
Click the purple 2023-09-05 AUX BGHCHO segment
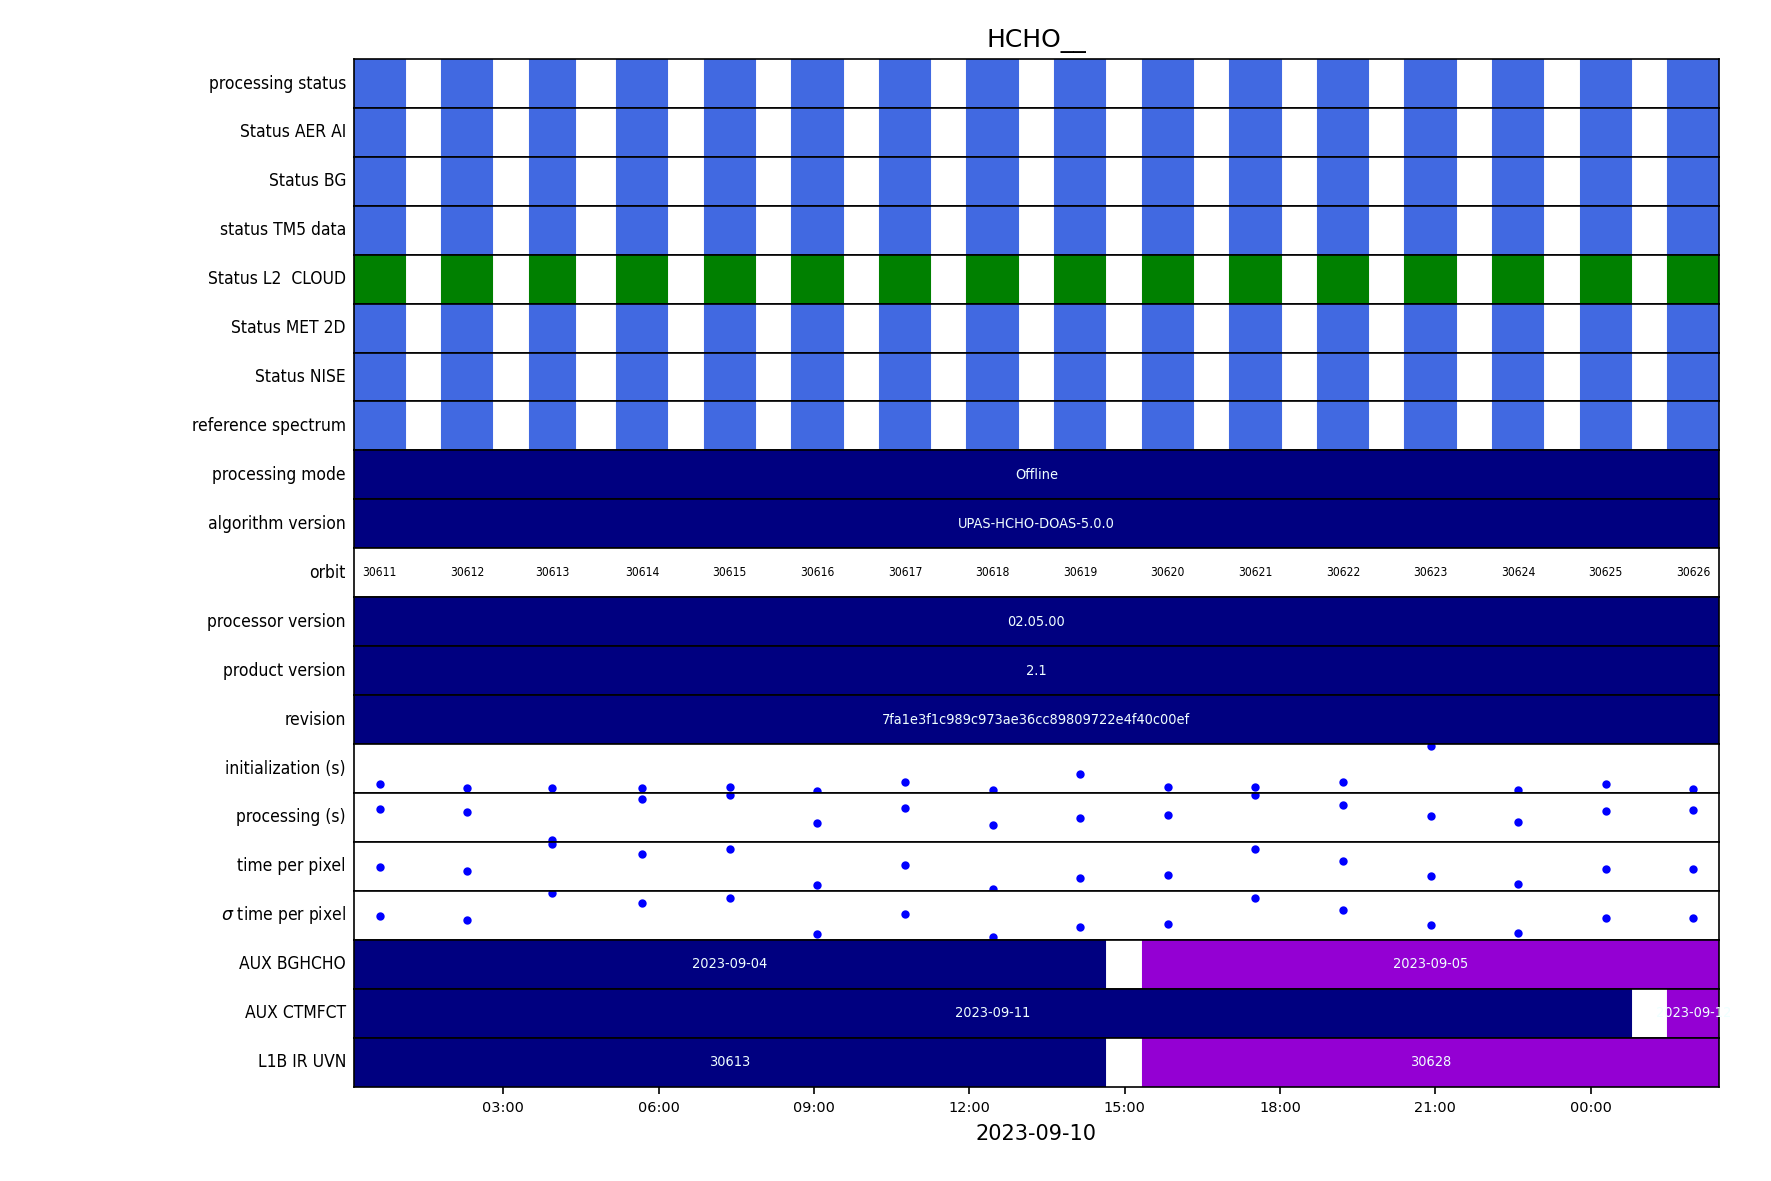tap(1429, 964)
